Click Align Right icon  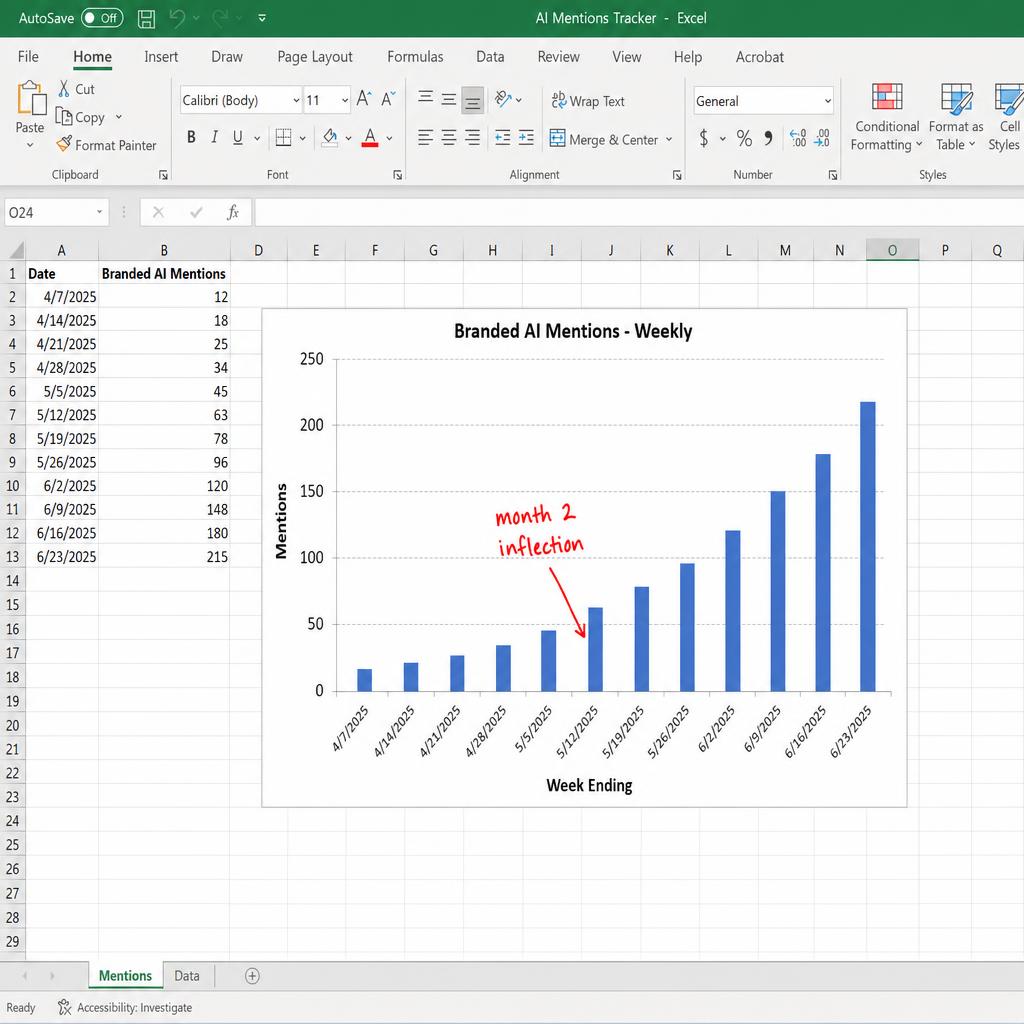tap(472, 138)
